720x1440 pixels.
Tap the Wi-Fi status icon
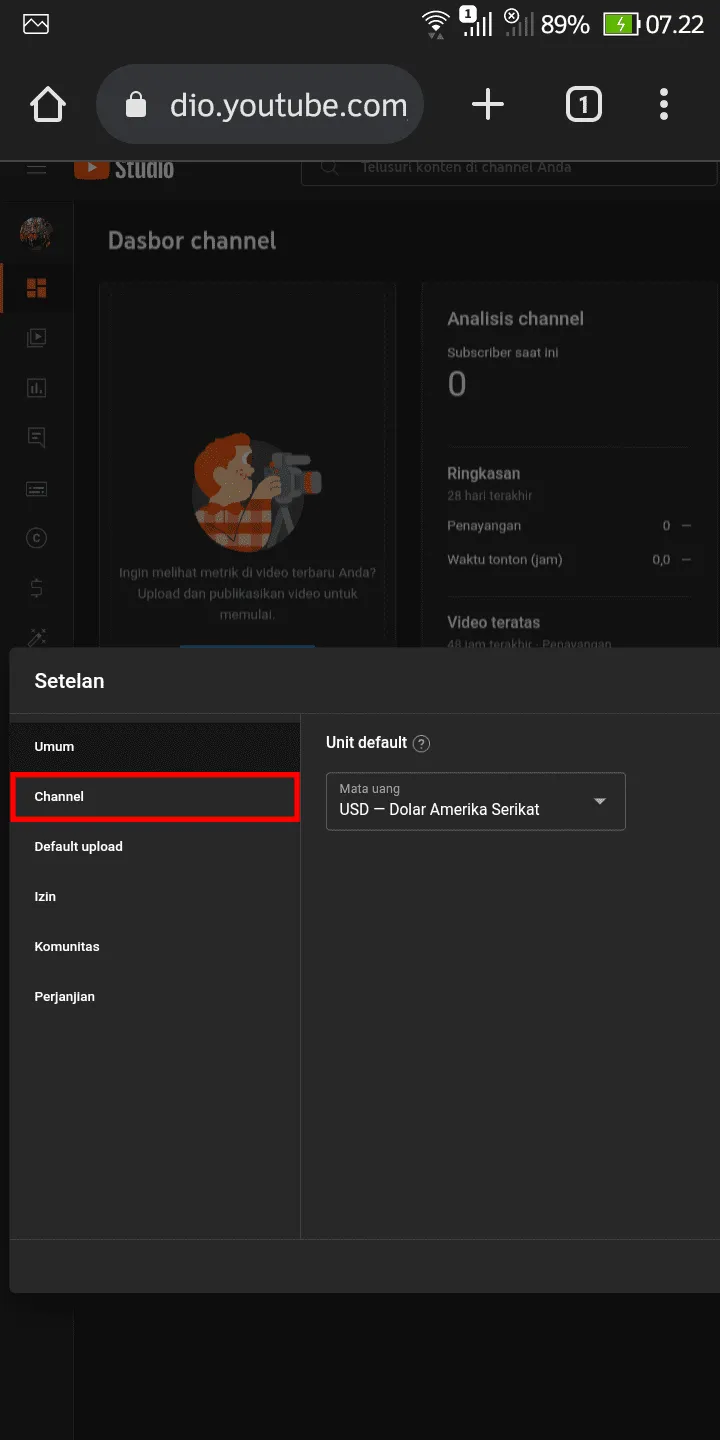(x=436, y=24)
